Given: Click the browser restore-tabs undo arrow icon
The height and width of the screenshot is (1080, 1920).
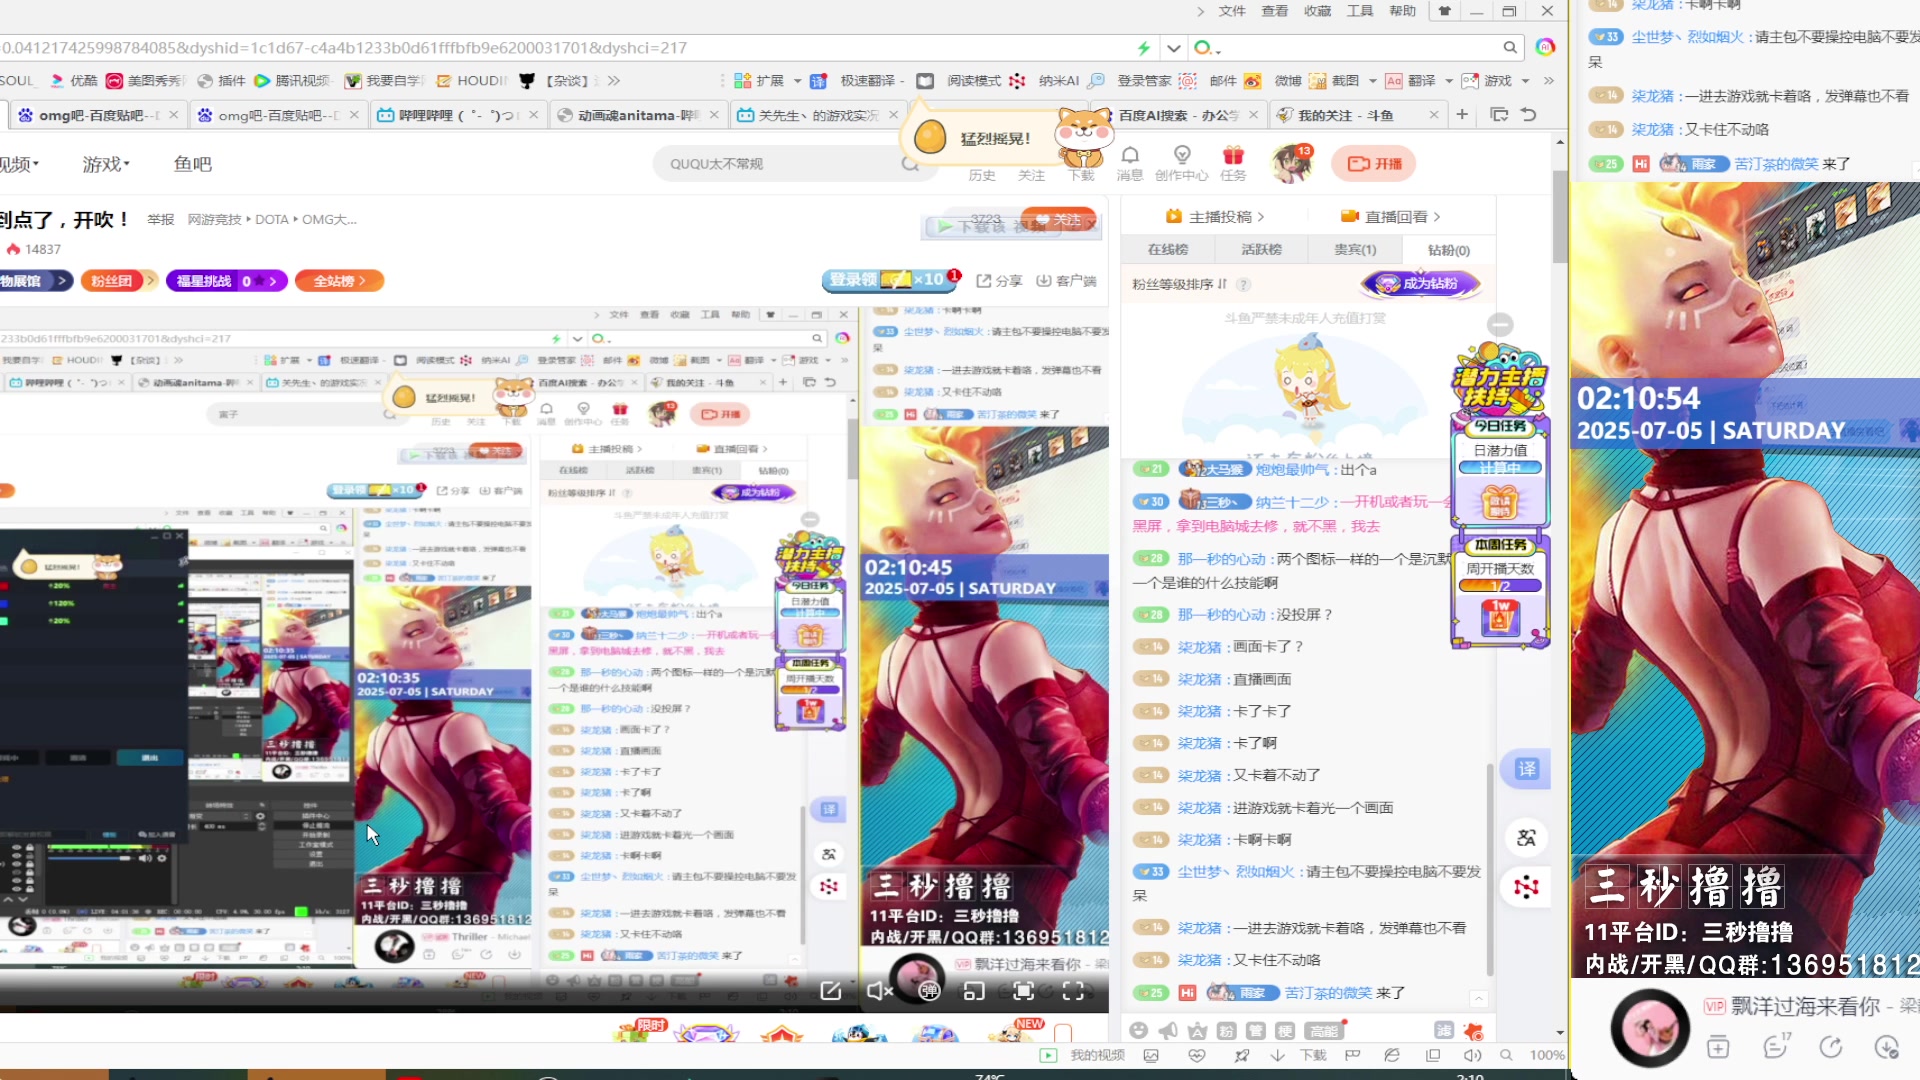Looking at the screenshot, I should 1528,115.
